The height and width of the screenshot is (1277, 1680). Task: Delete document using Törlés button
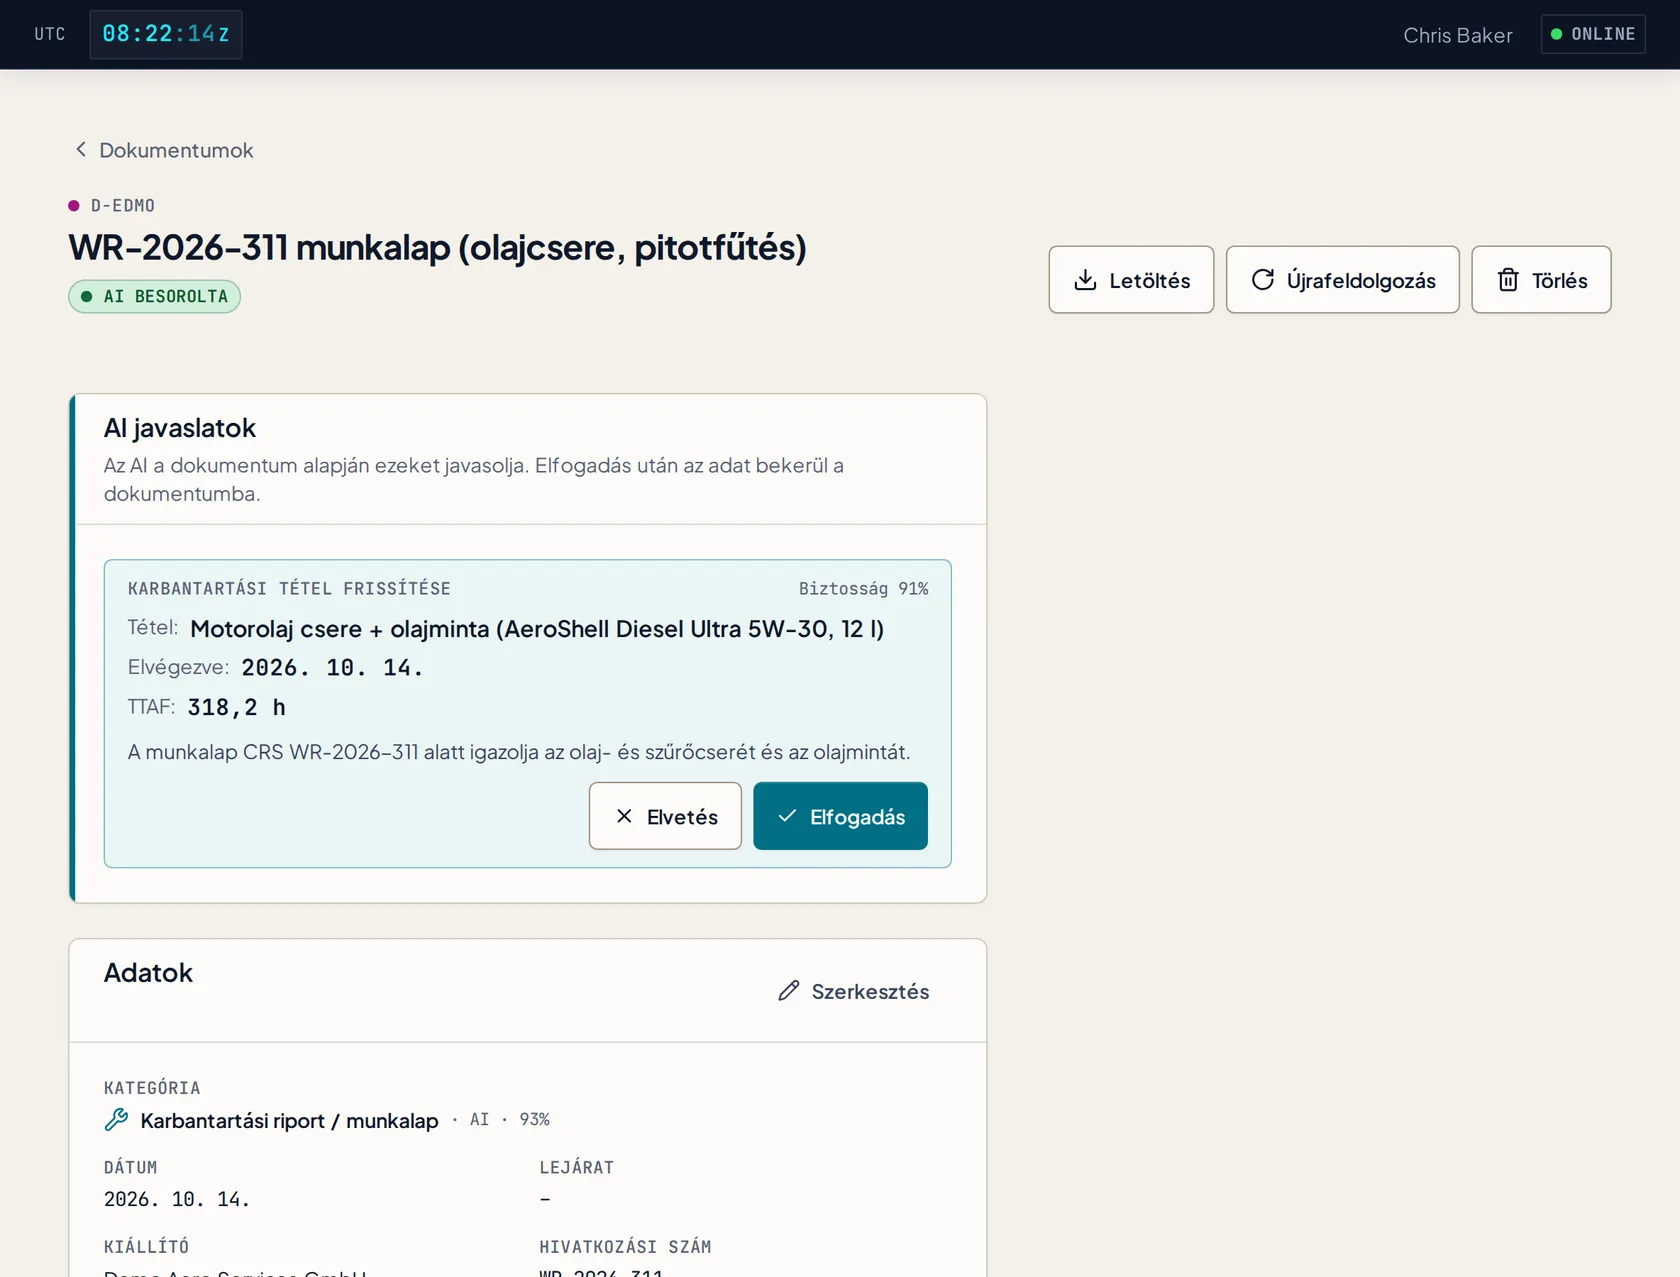1541,280
